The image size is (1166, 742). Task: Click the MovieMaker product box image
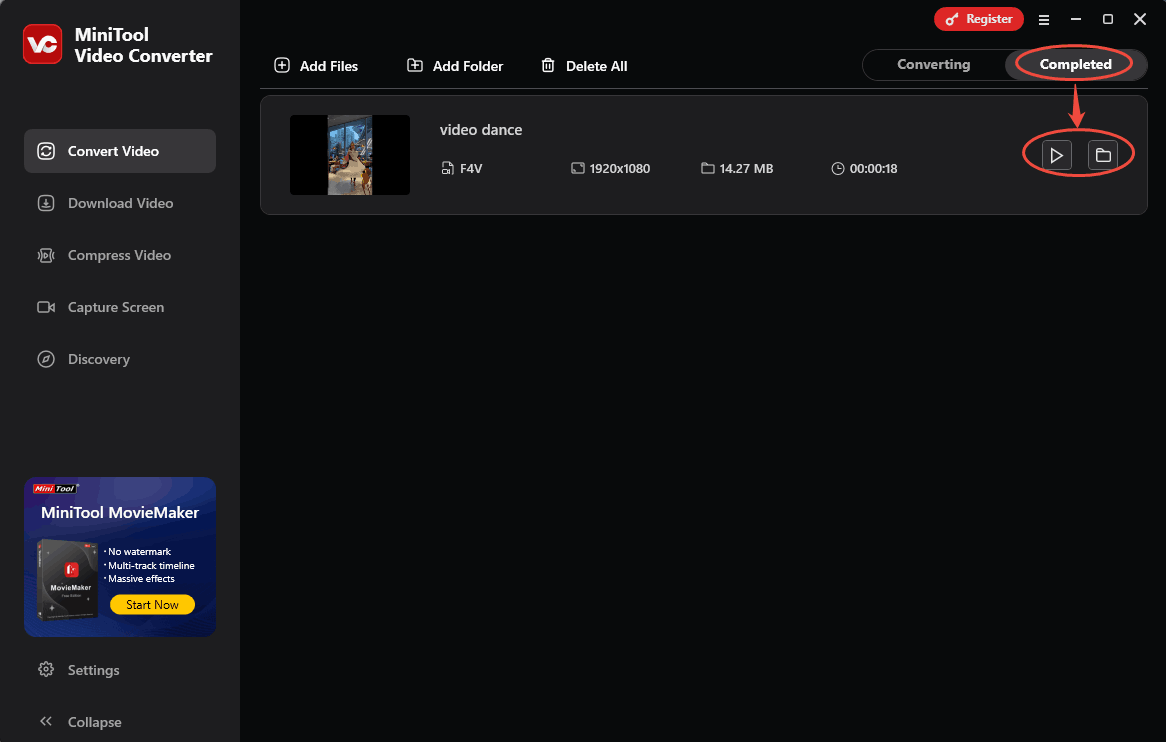(68, 579)
